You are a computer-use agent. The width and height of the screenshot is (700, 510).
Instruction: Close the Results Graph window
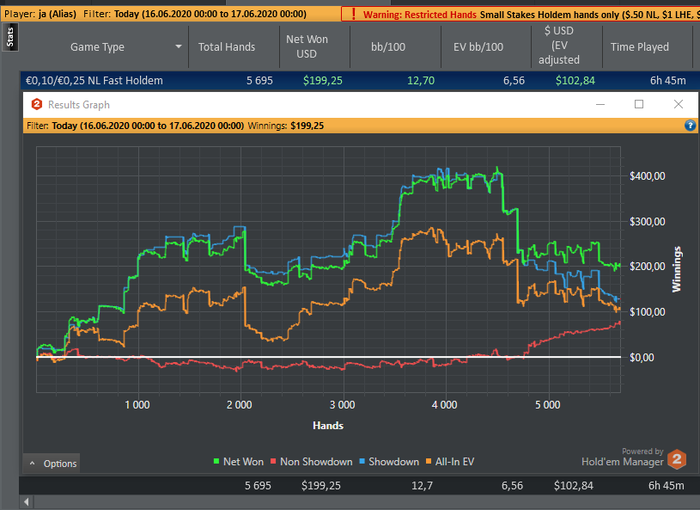tap(678, 104)
